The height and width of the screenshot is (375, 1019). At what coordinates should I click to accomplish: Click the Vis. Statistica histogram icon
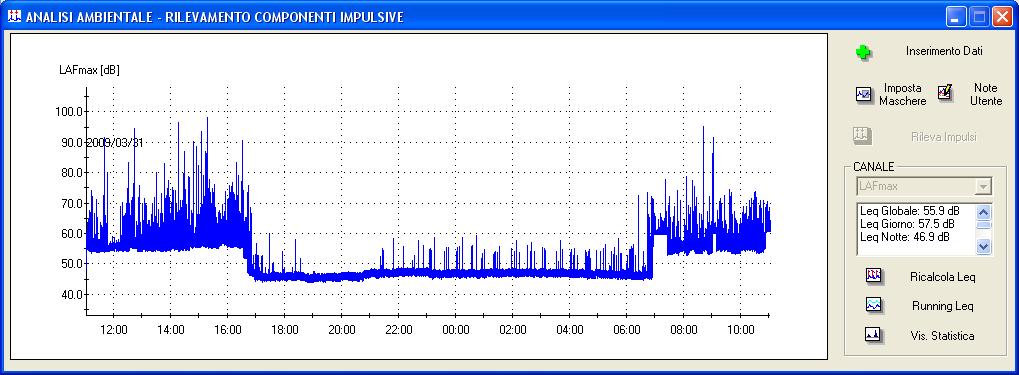[873, 335]
